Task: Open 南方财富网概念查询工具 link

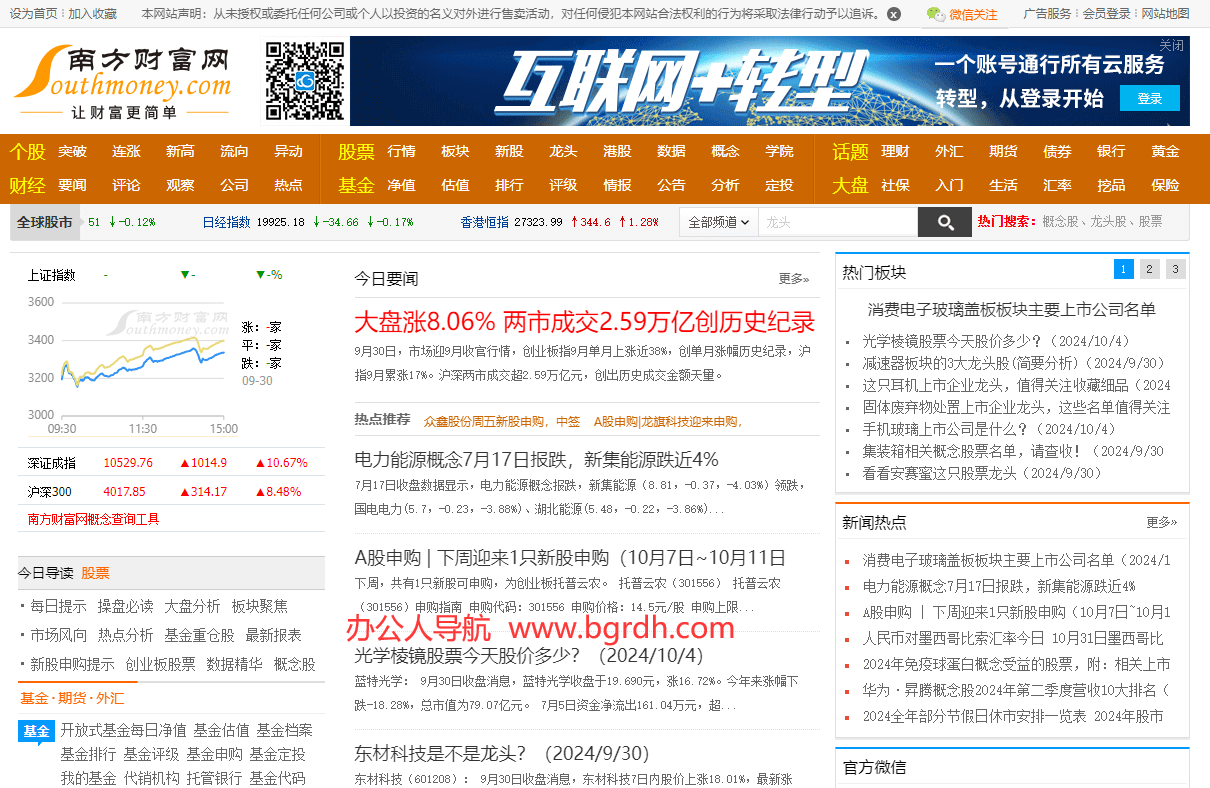Action: 93,519
